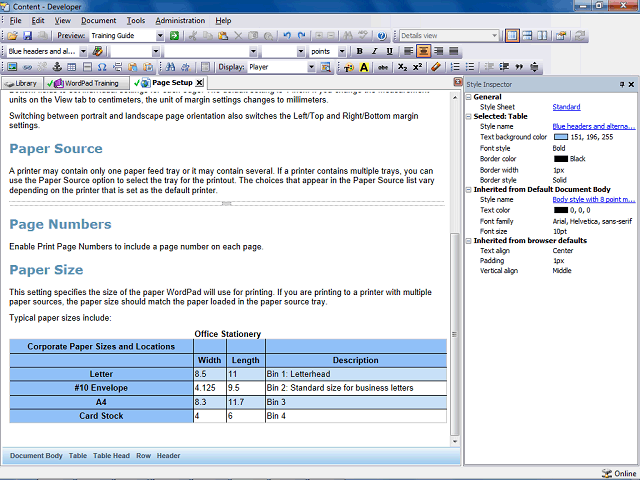The height and width of the screenshot is (480, 640).
Task: Toggle Underline formatting
Action: 389,51
